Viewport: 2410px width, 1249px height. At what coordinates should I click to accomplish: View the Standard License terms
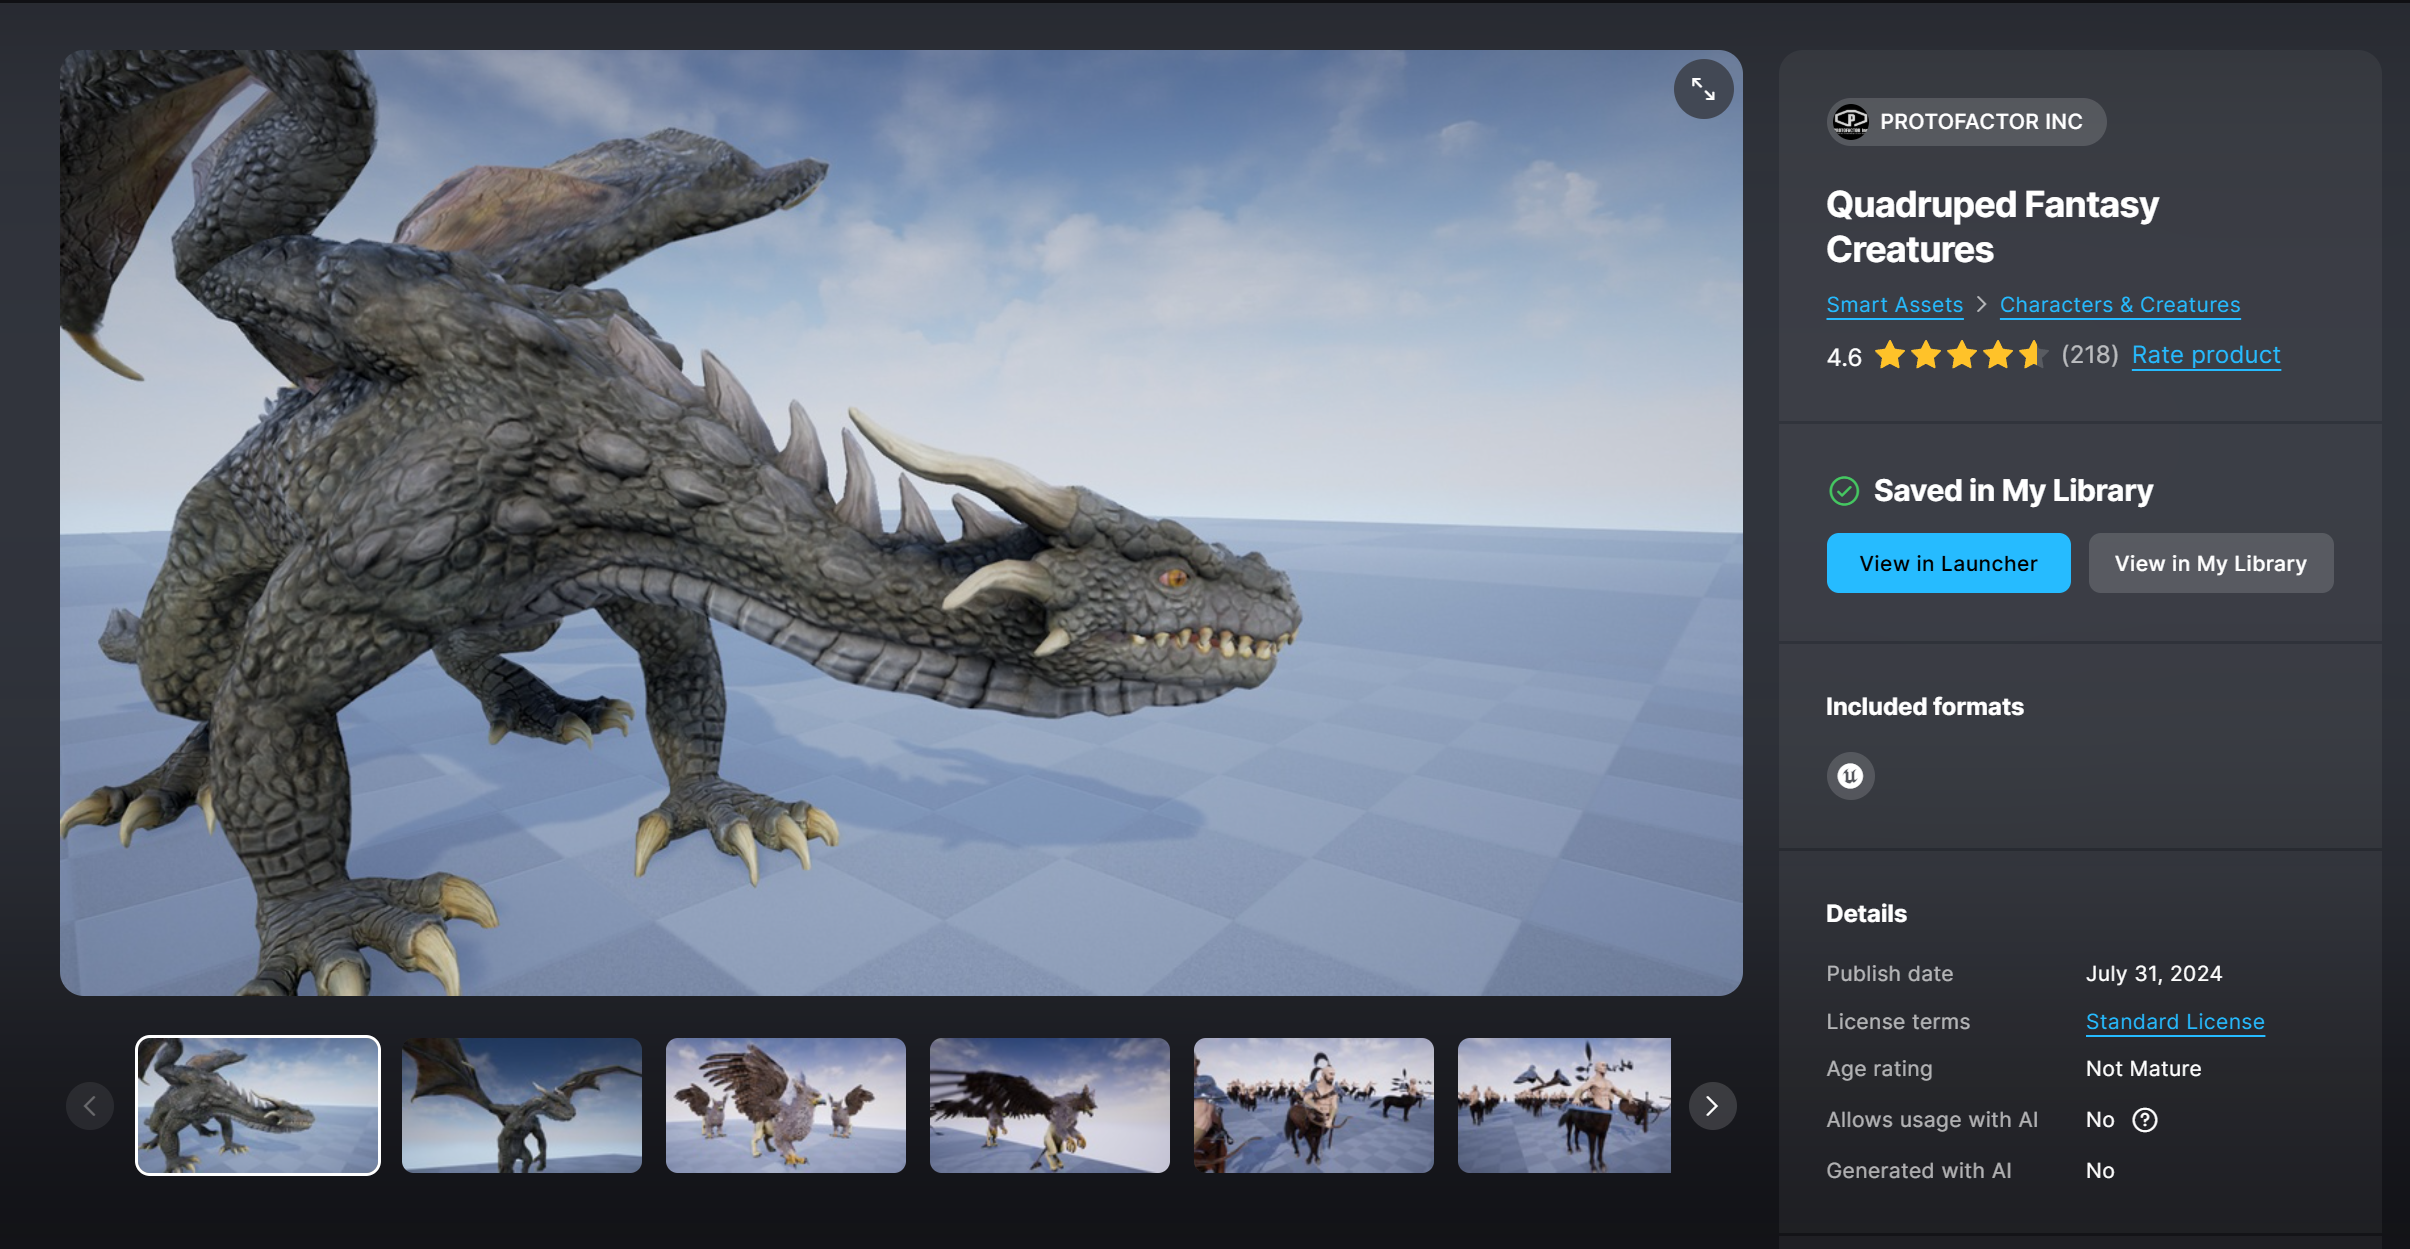[2176, 1021]
